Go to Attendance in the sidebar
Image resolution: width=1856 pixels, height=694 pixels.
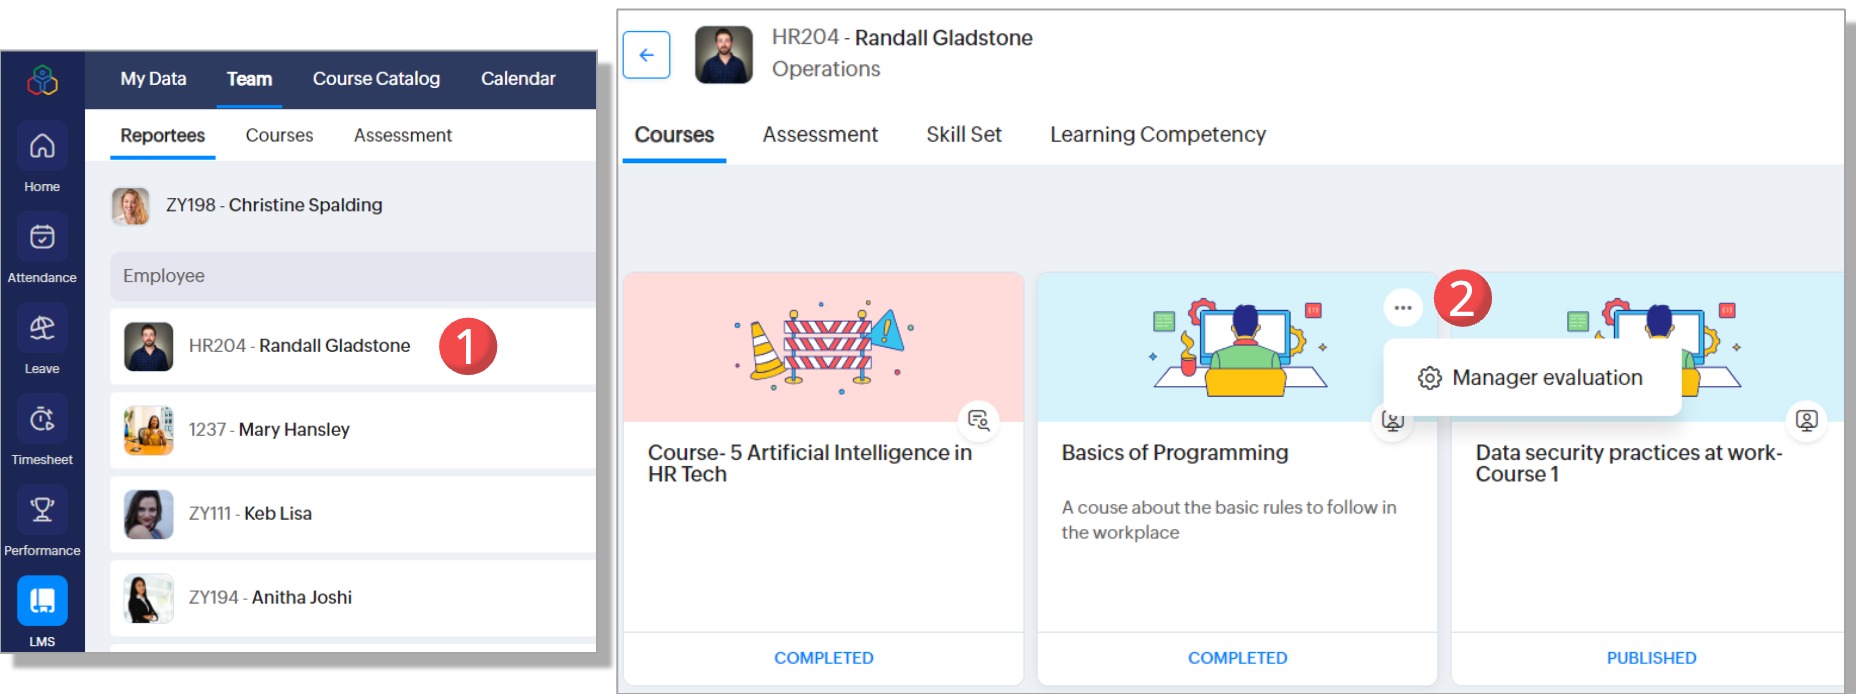(x=42, y=238)
